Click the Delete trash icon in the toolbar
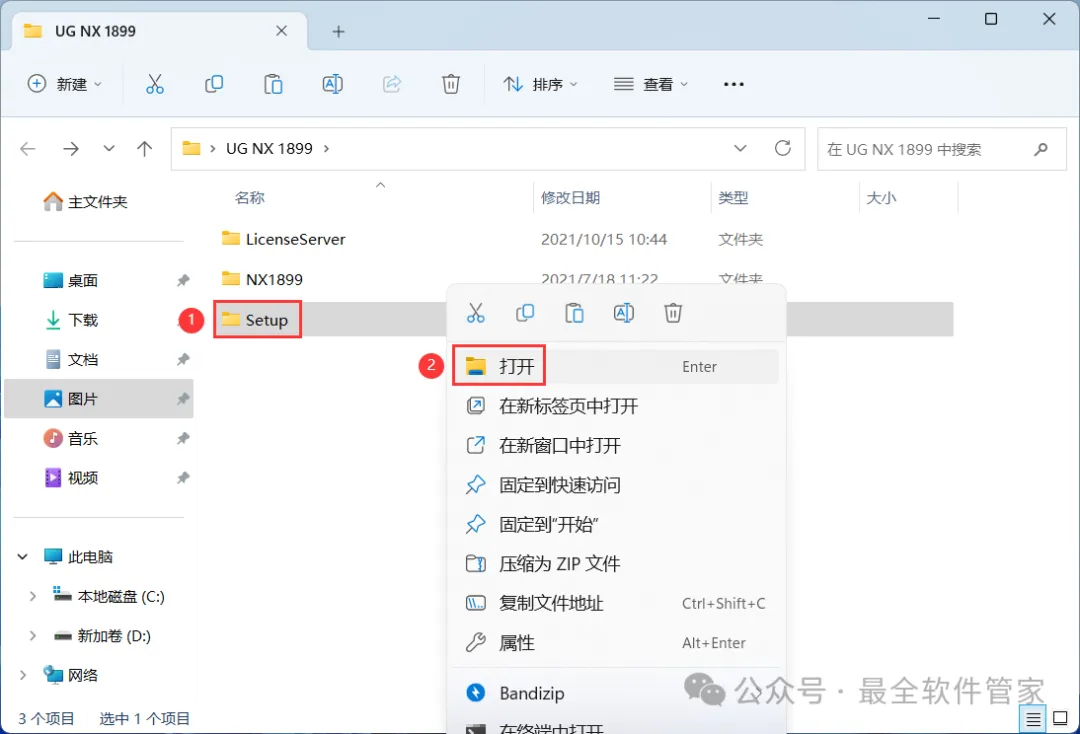Viewport: 1080px width, 734px height. [x=450, y=84]
